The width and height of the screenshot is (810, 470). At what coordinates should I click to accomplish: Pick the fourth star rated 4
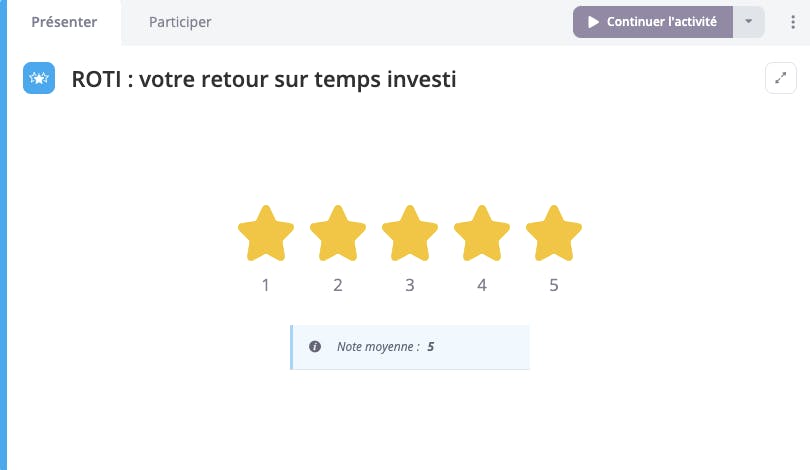click(482, 233)
